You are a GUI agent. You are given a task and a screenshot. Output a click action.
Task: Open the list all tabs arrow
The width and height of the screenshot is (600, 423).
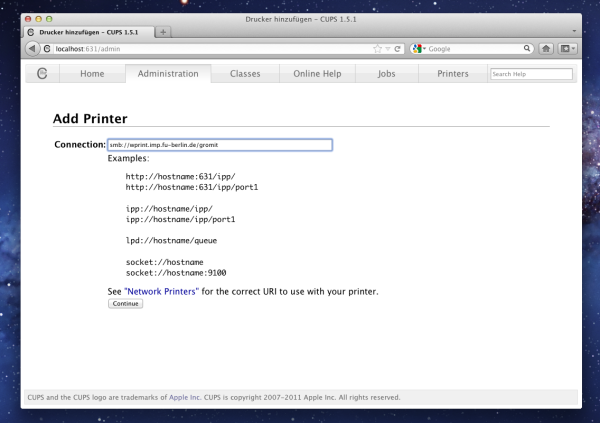point(574,31)
